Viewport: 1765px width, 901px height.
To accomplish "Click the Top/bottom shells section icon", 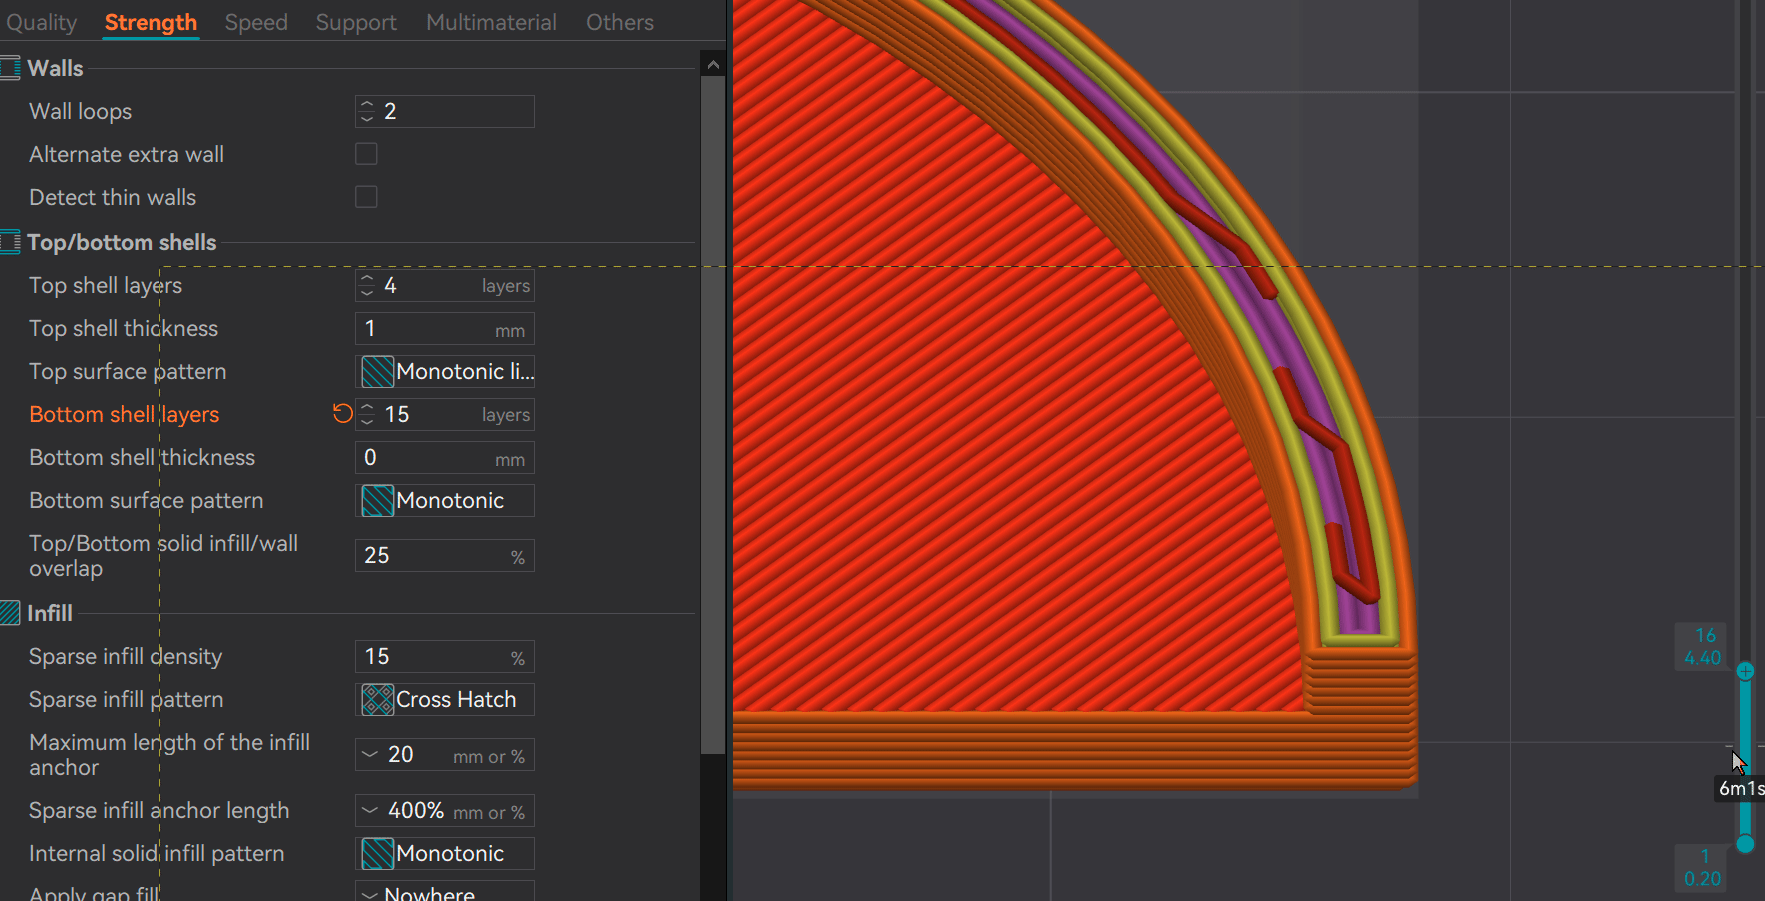I will tap(10, 242).
